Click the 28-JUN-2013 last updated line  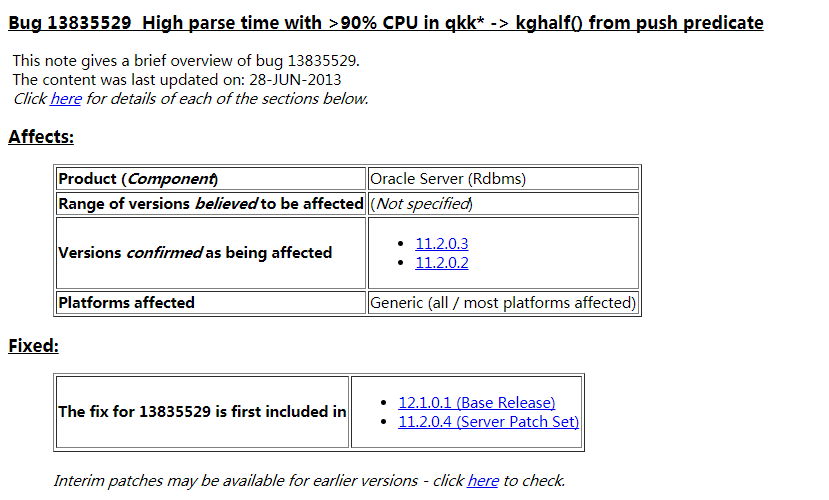pyautogui.click(x=177, y=80)
